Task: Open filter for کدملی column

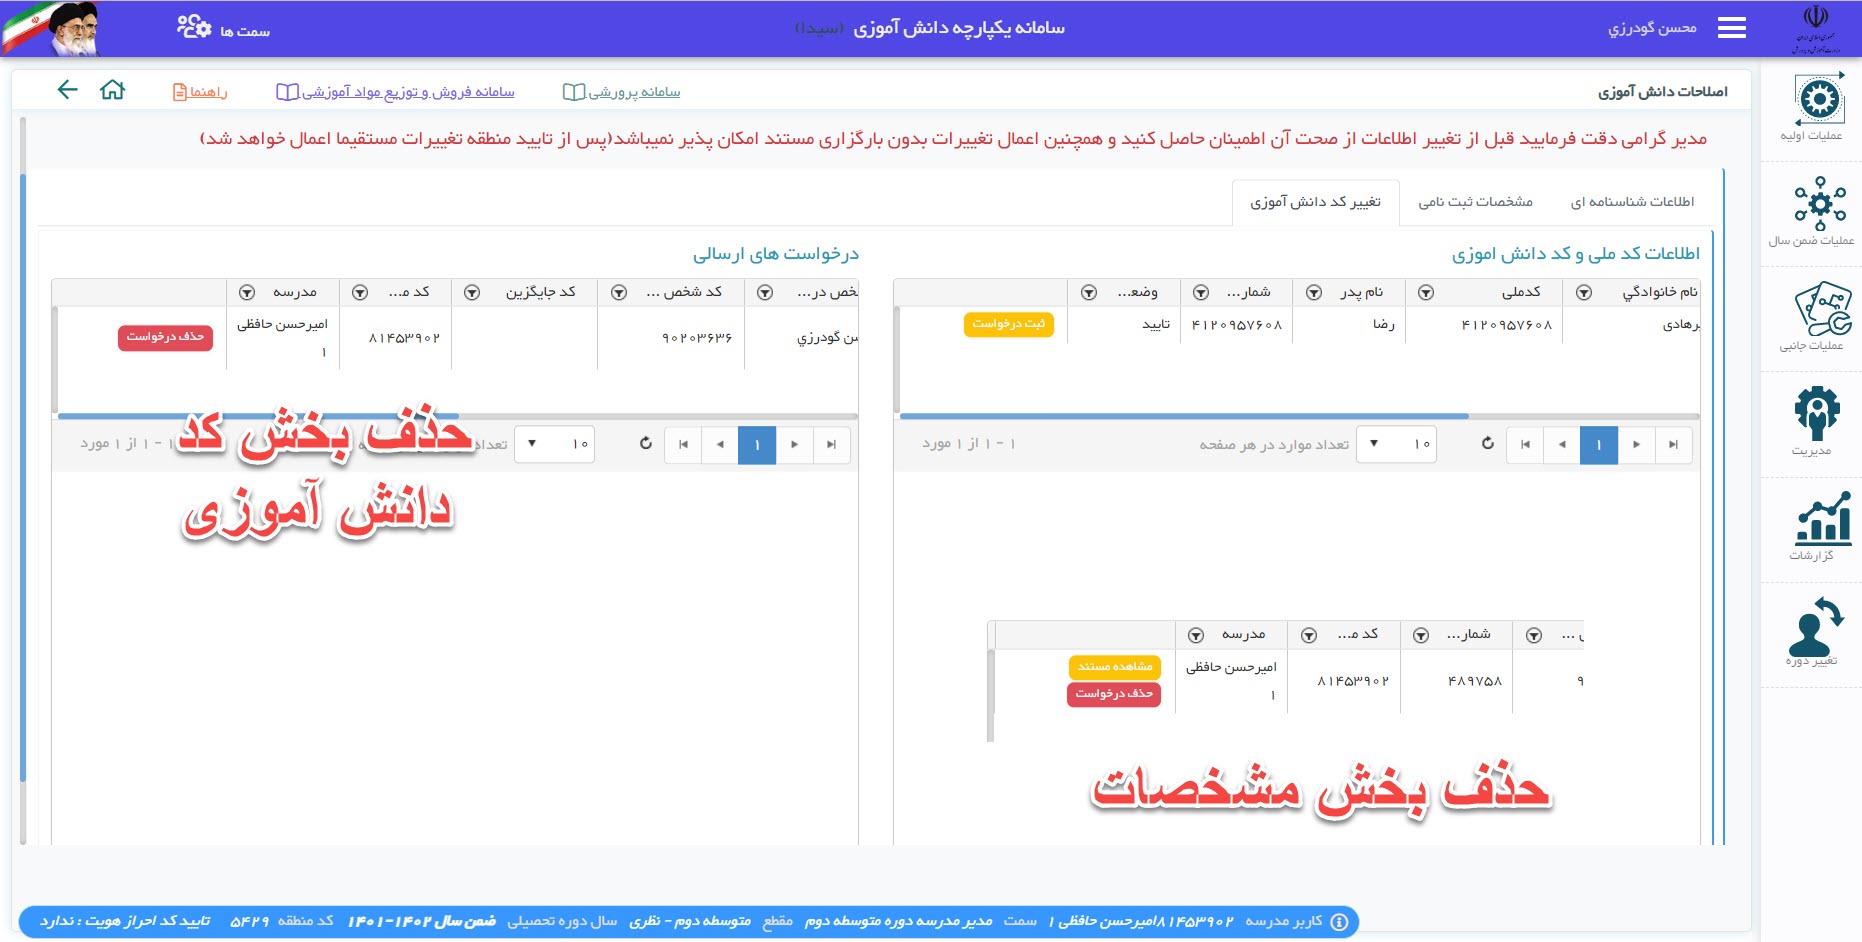Action: [1426, 293]
